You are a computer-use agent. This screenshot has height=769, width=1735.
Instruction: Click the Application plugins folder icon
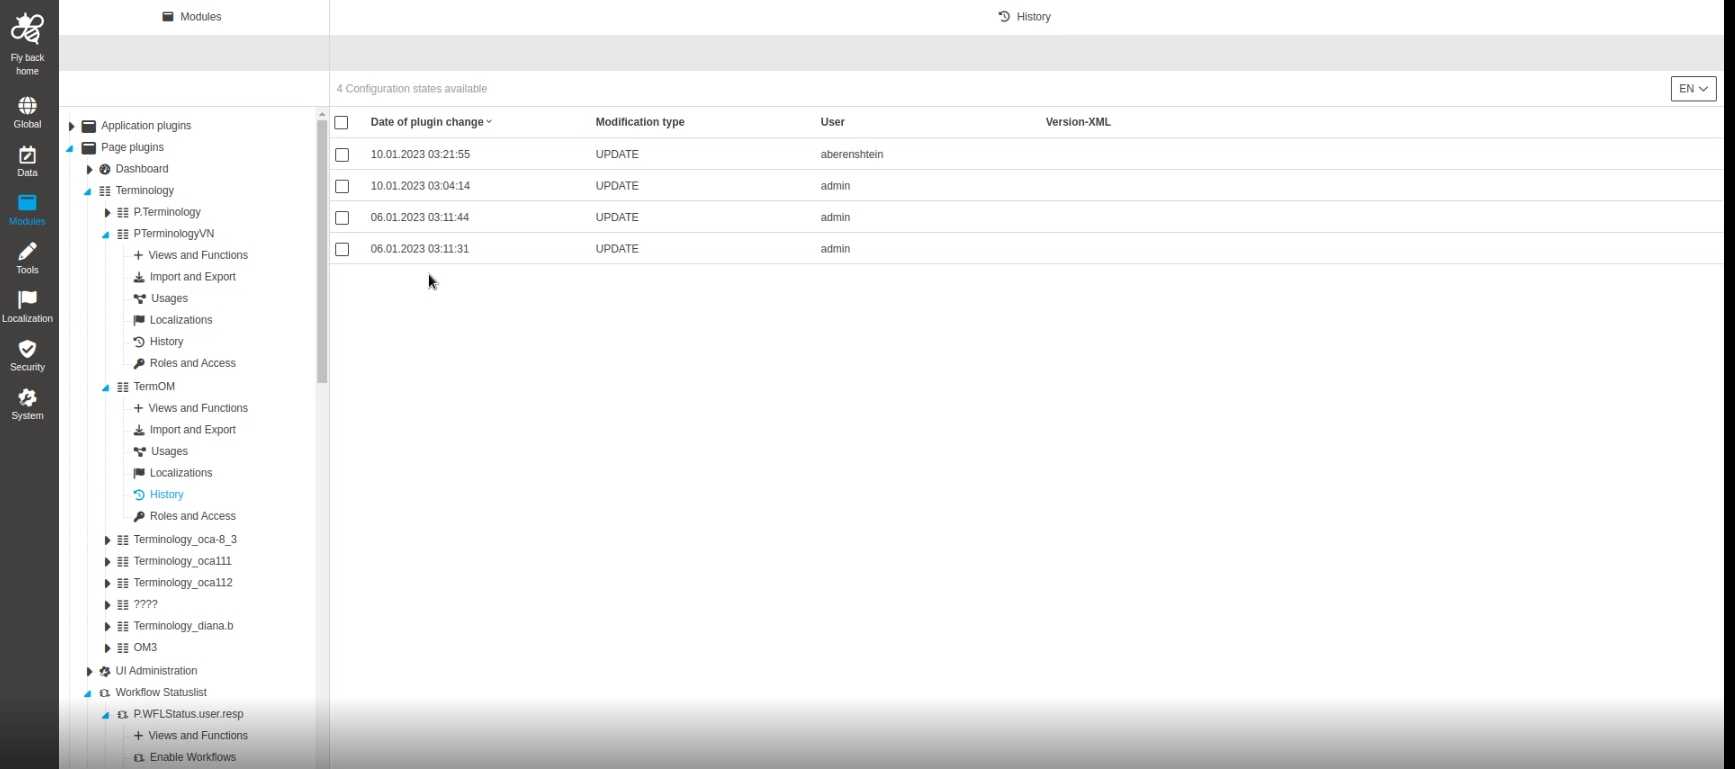pos(89,126)
